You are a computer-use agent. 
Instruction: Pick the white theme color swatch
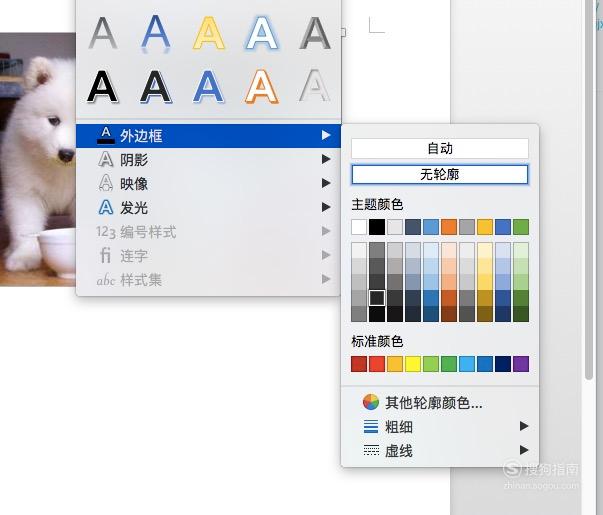359,227
